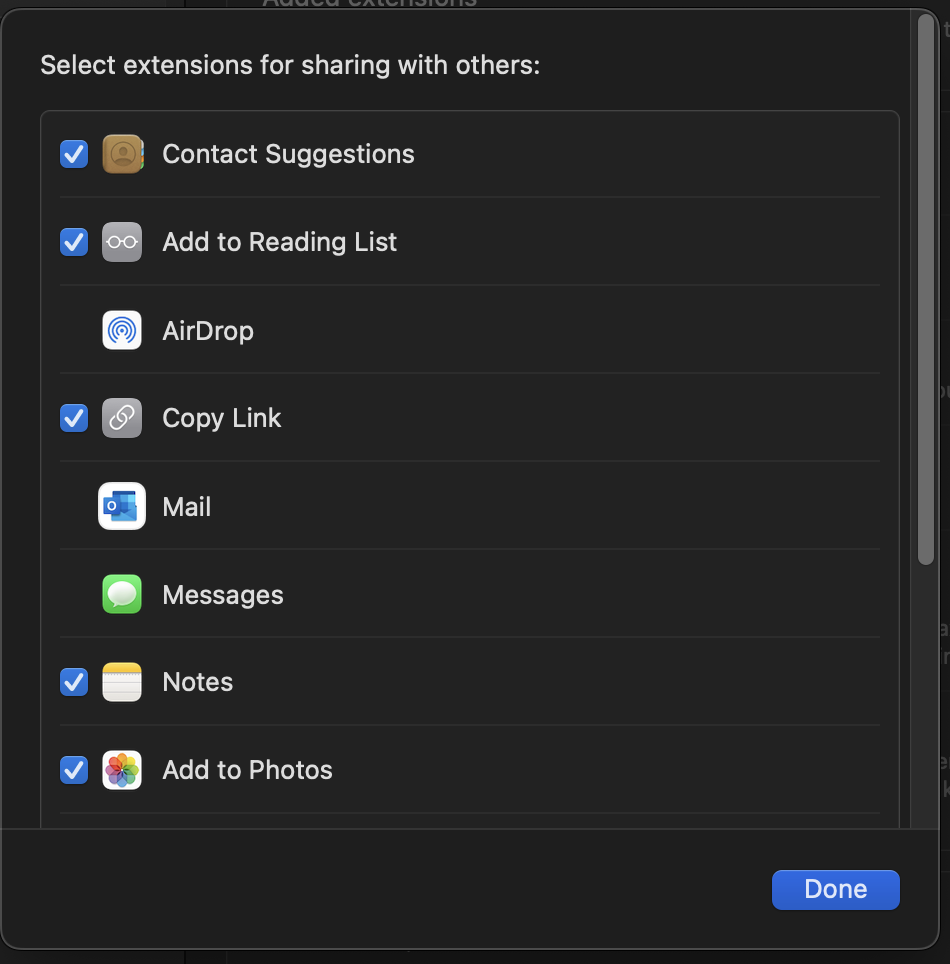950x964 pixels.
Task: Click the Photos flower icon
Action: pos(122,770)
